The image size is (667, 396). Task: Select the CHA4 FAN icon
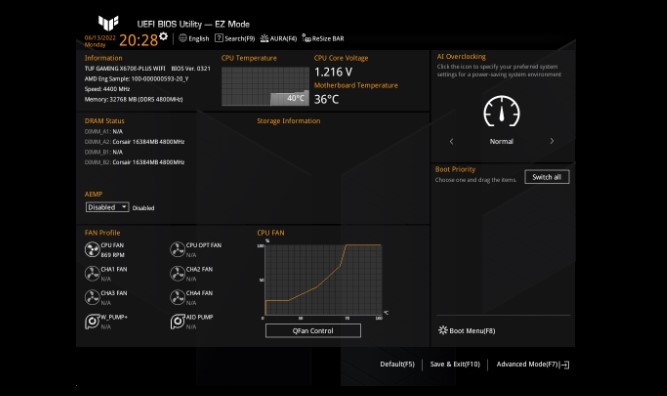coord(177,298)
